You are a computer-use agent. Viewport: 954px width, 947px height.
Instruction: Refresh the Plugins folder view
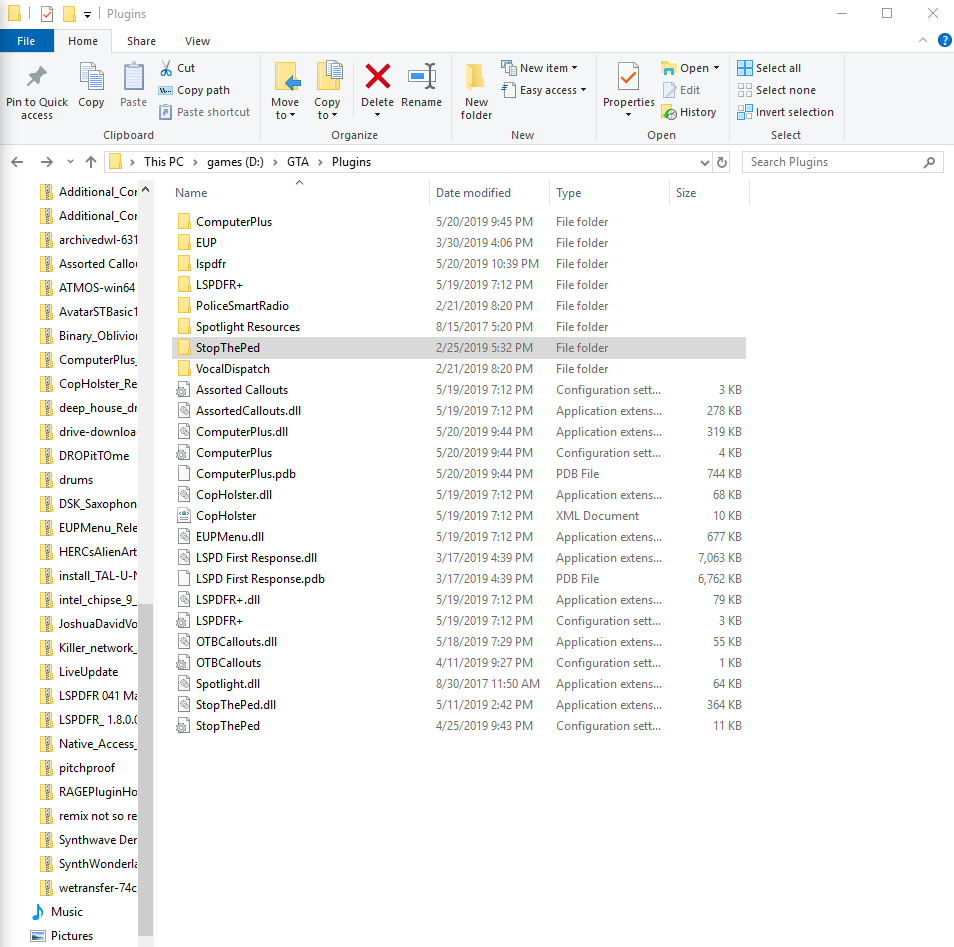[722, 162]
